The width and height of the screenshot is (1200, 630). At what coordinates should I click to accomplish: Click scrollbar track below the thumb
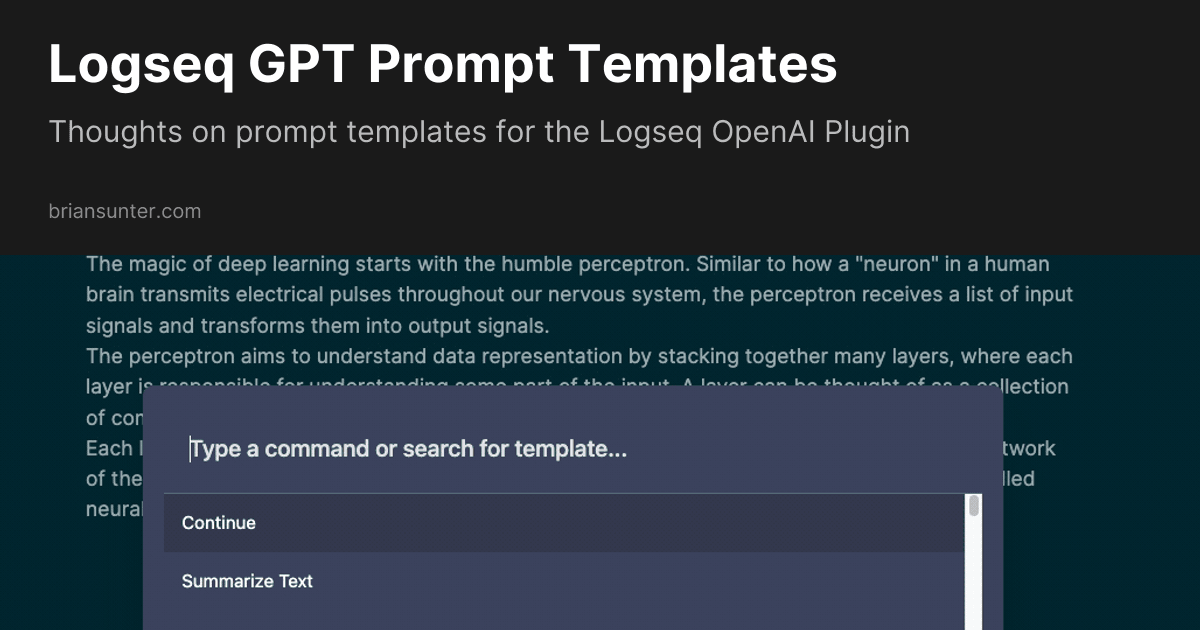(x=974, y=580)
